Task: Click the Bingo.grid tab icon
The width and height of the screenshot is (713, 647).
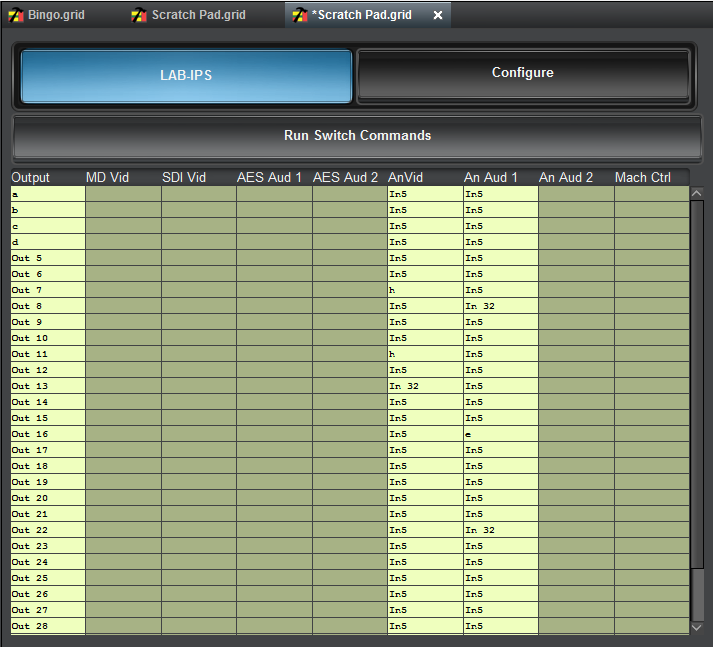Action: pos(16,15)
